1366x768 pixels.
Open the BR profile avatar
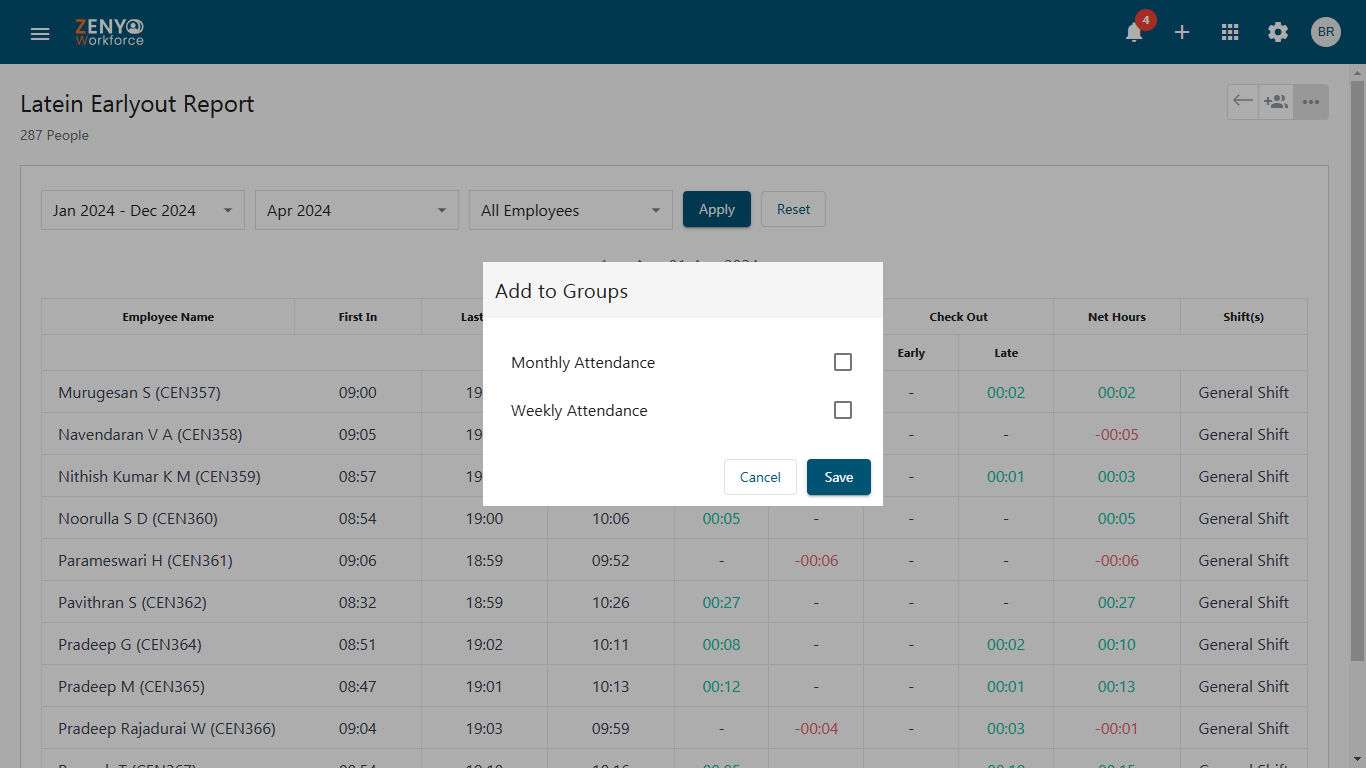click(x=1326, y=32)
